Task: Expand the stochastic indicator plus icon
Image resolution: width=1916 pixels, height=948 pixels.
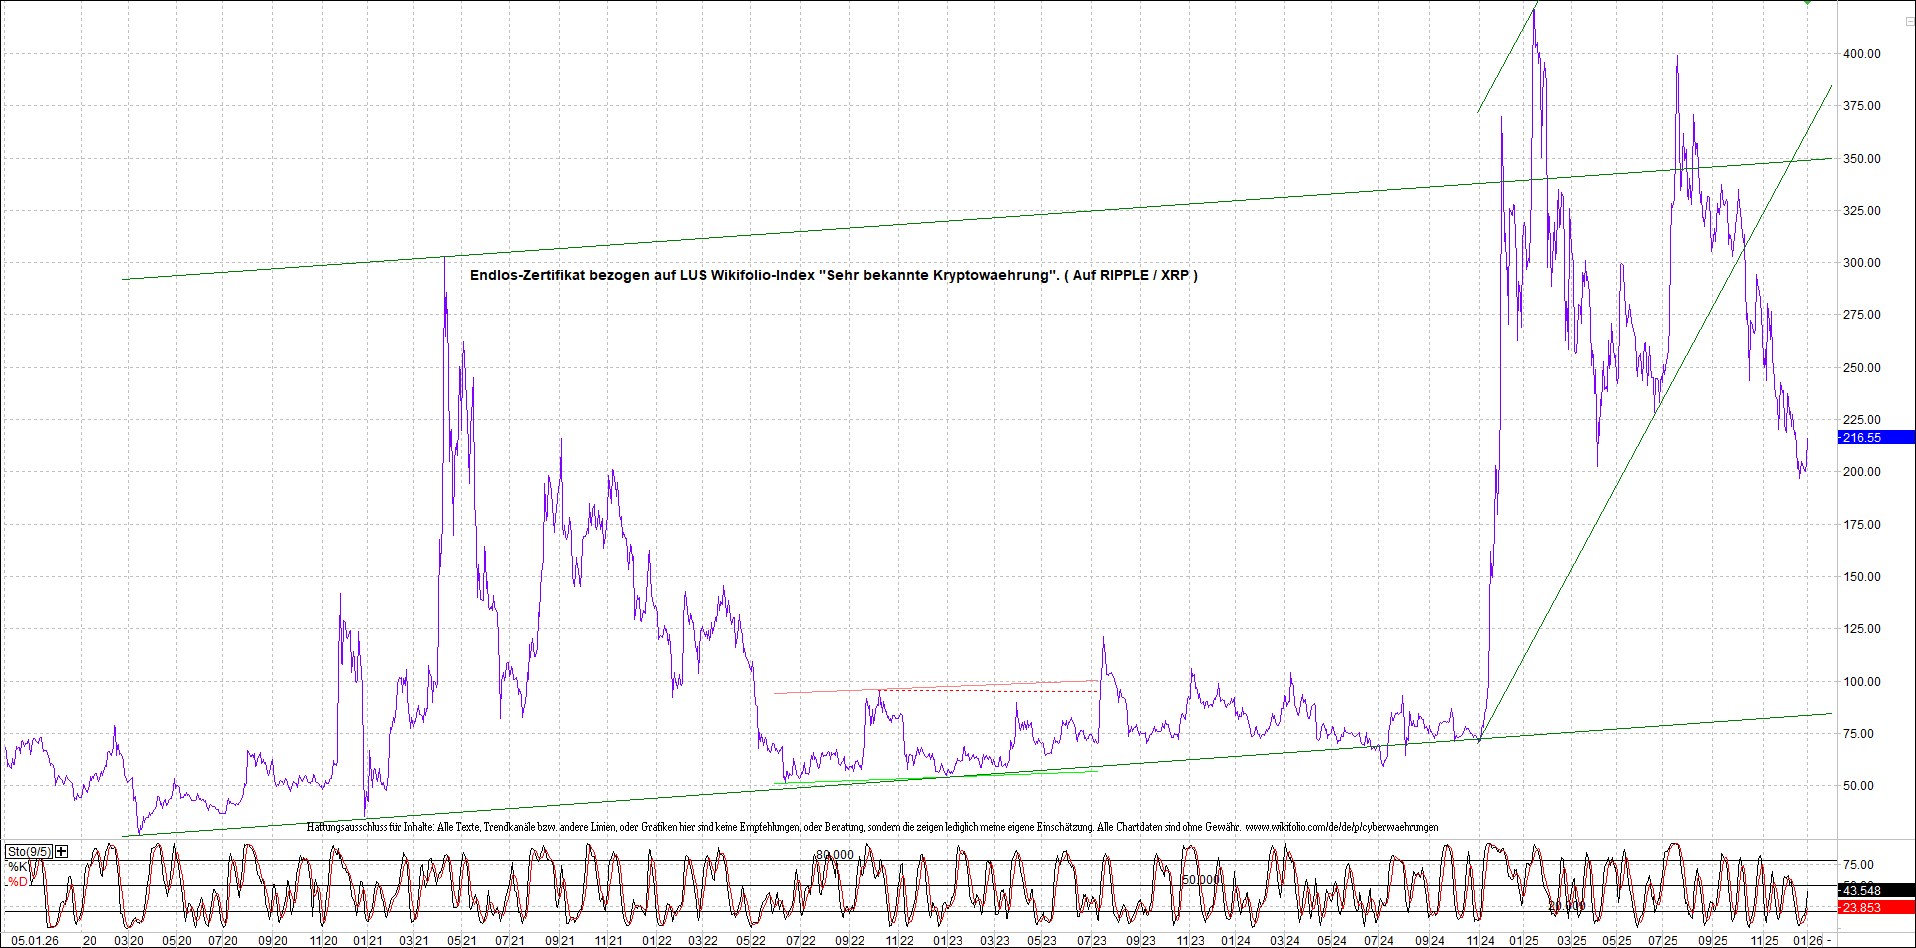Action: pos(62,851)
